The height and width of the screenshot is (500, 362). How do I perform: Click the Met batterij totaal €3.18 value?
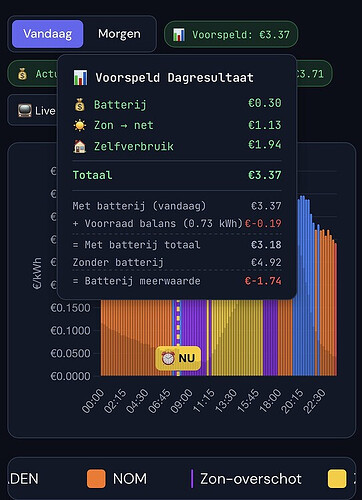[266, 245]
